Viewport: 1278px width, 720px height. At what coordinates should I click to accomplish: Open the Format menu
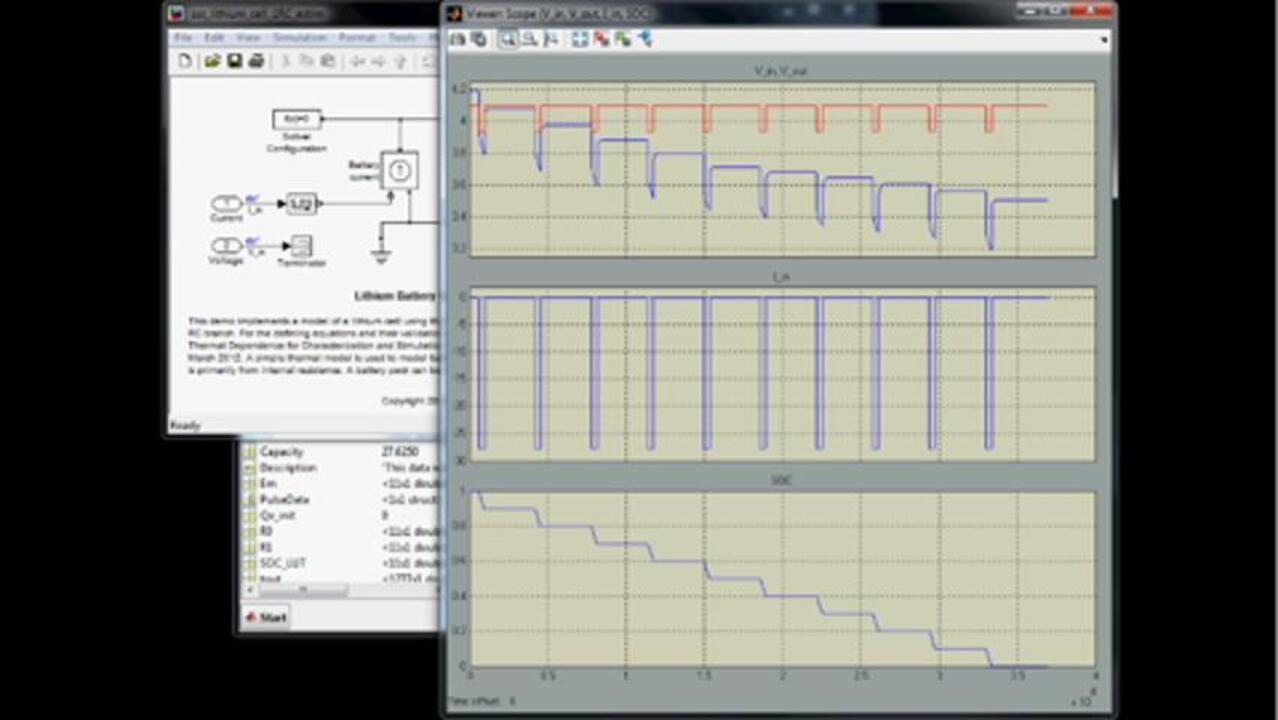357,37
